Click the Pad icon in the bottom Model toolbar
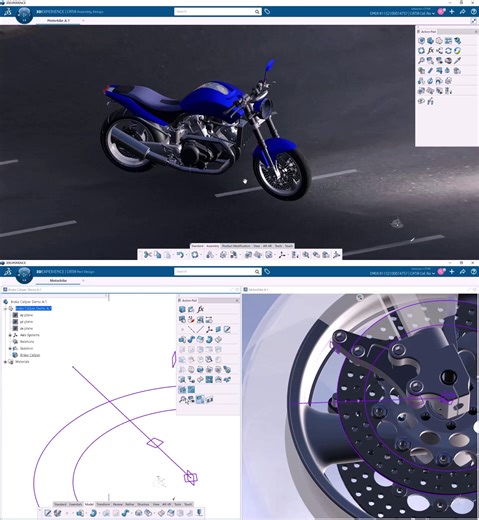 80,513
